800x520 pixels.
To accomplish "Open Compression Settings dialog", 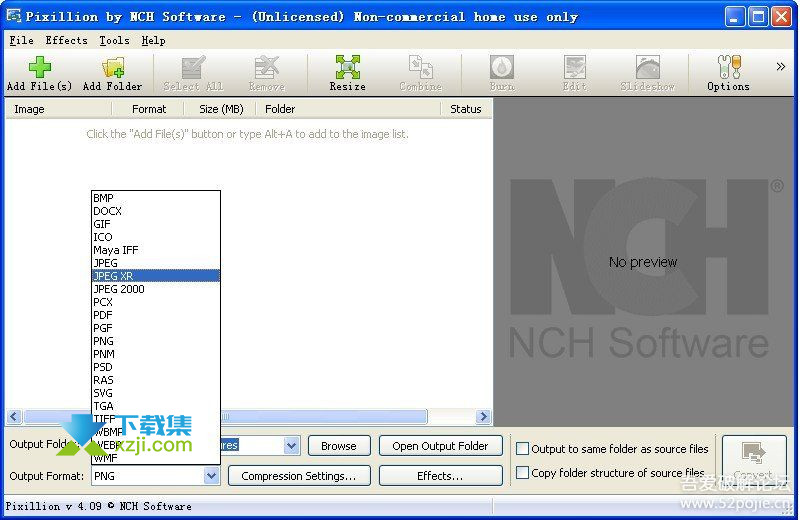I will coord(299,476).
